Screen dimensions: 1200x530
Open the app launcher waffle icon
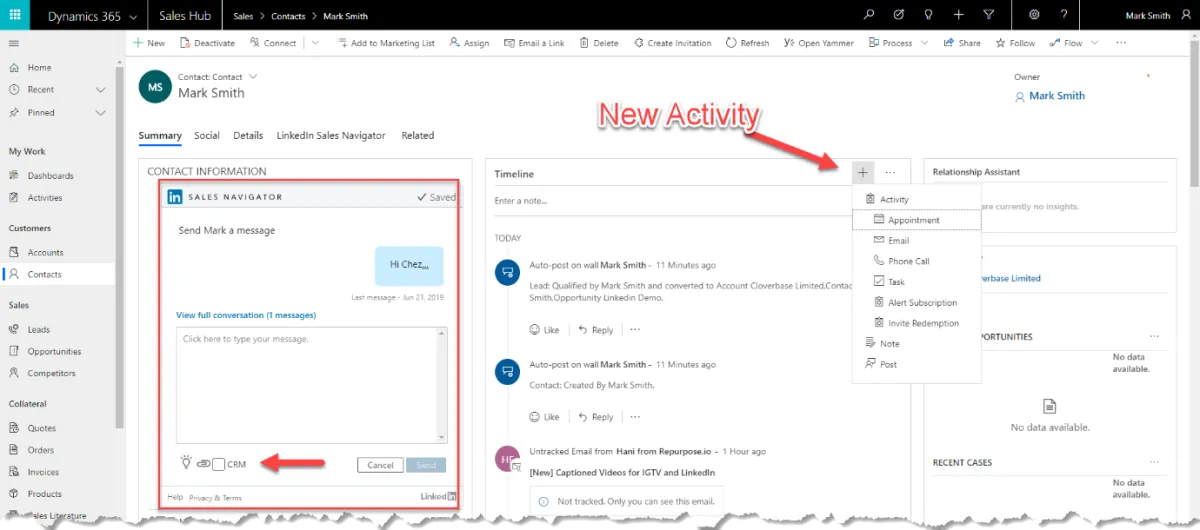16,16
